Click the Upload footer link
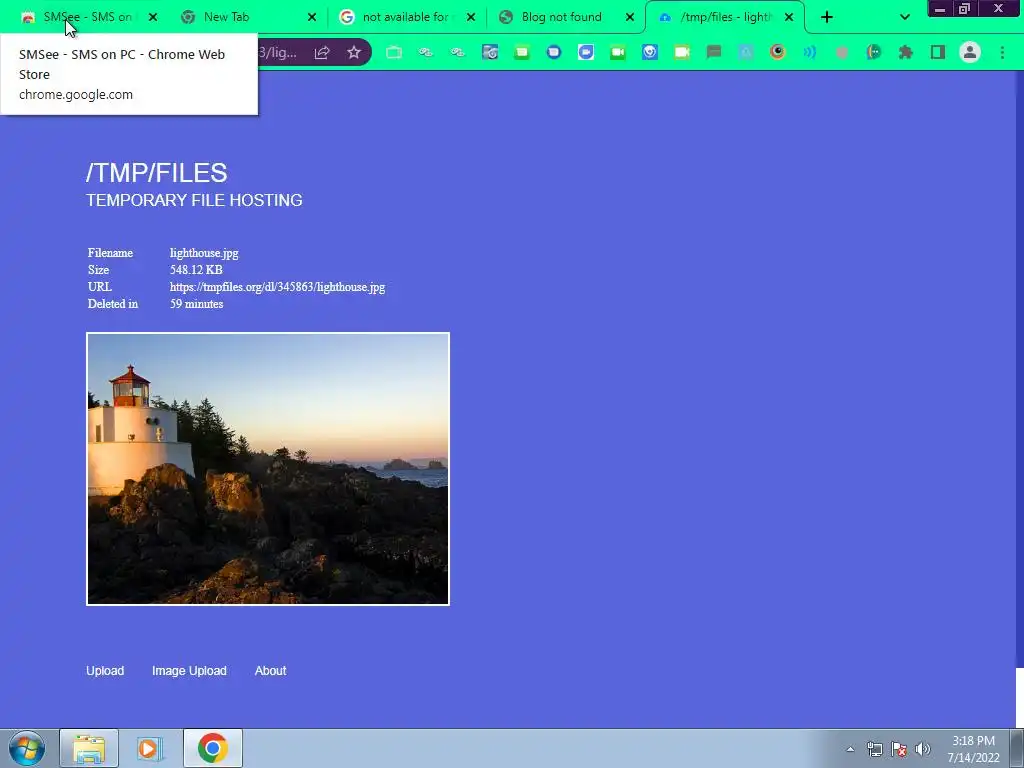The width and height of the screenshot is (1024, 768). (105, 671)
